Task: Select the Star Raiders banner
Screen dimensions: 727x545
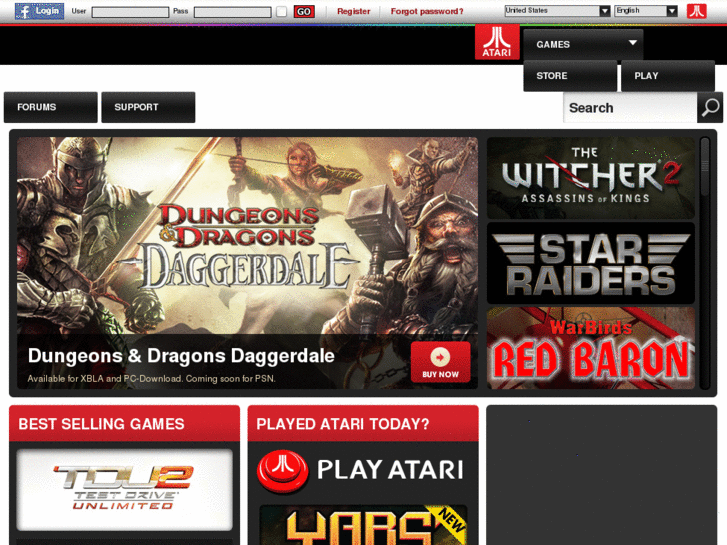Action: pos(590,263)
